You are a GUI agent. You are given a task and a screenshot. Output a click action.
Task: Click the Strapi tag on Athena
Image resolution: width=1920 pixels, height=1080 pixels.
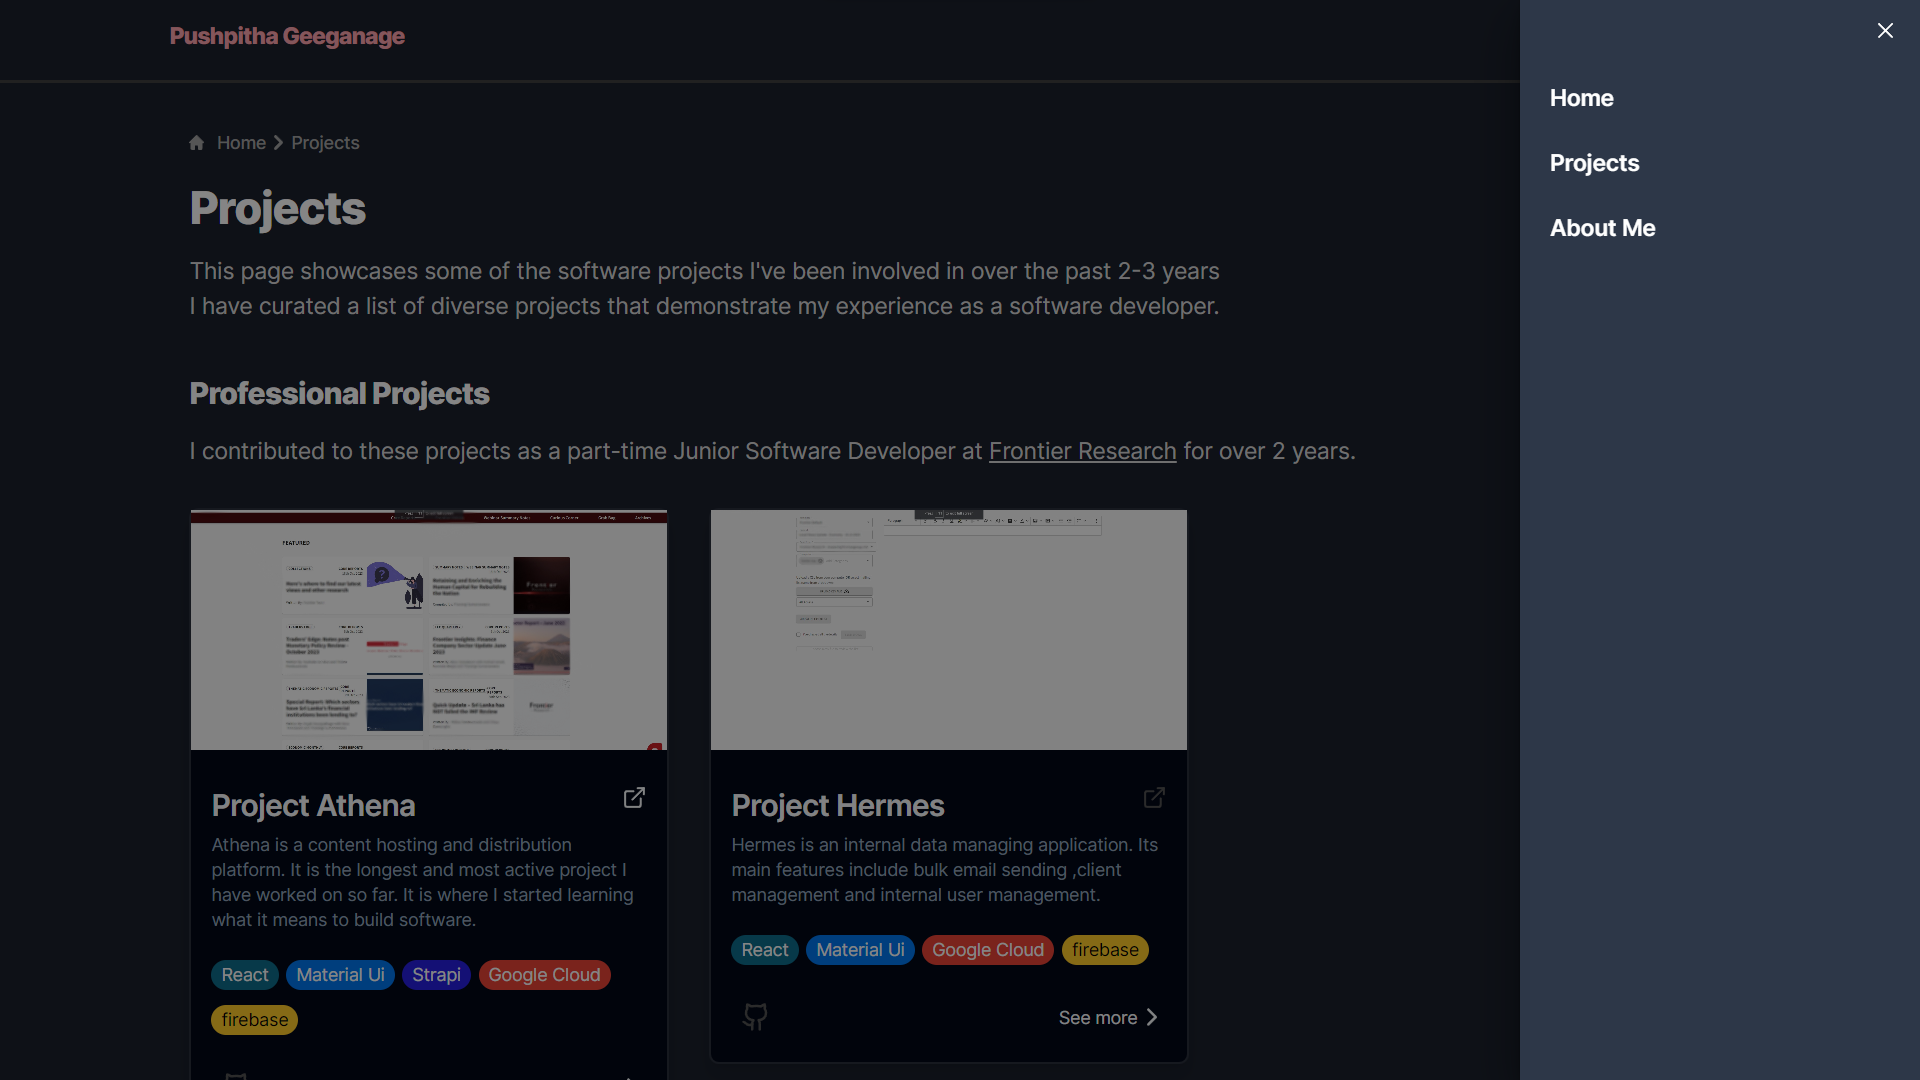pos(436,975)
